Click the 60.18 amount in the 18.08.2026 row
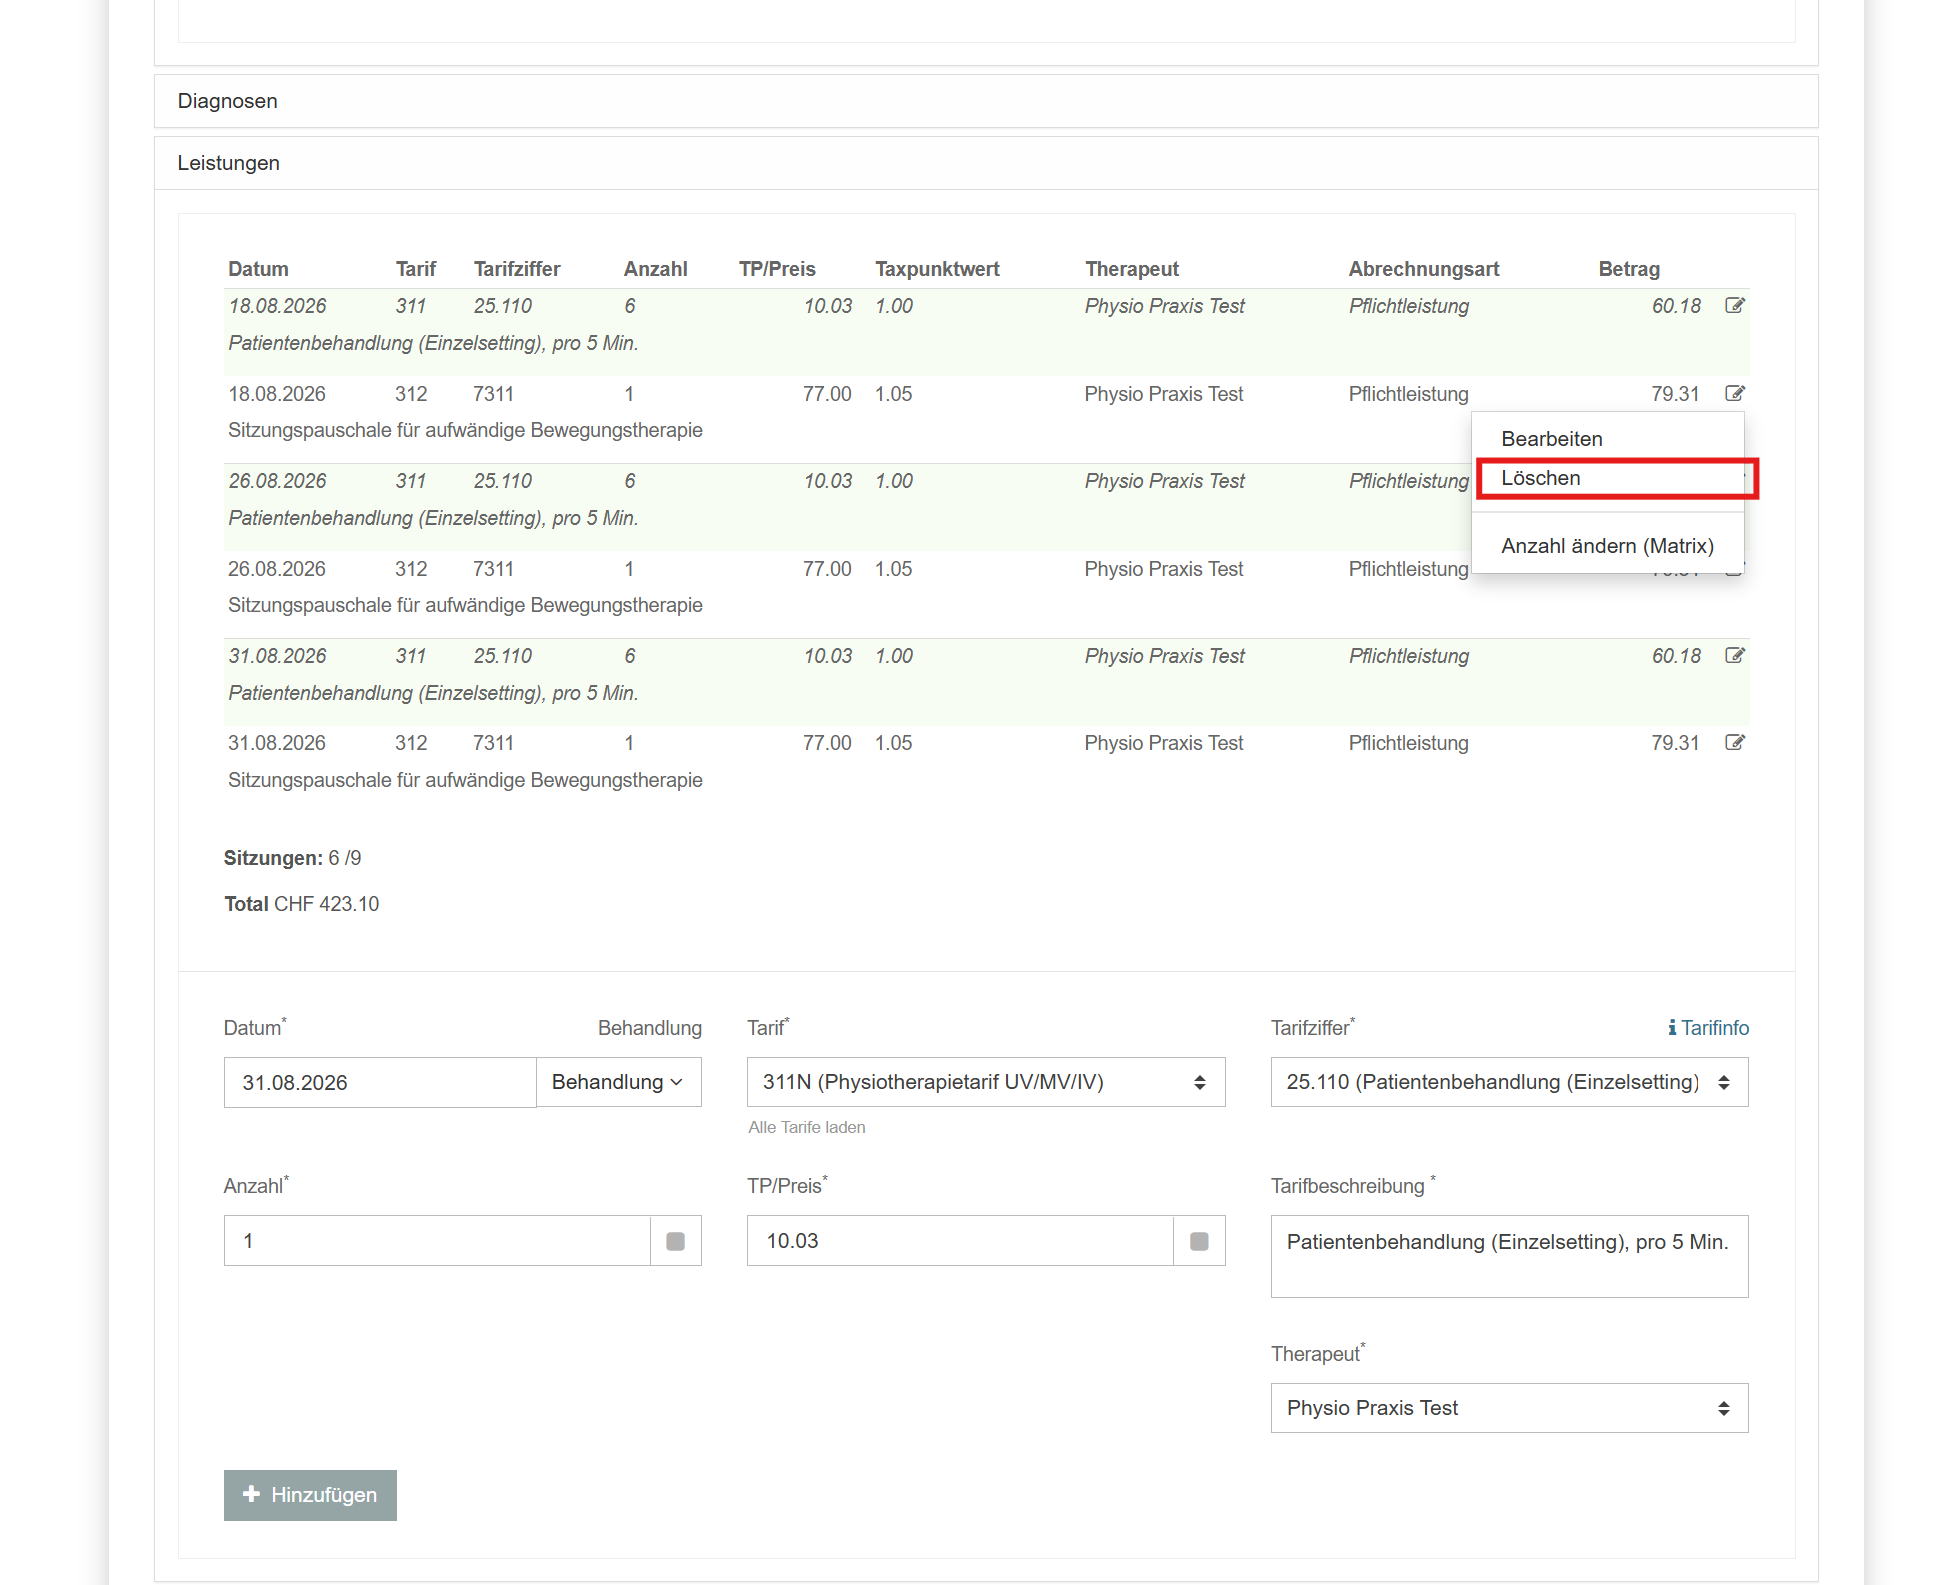Image resolution: width=1954 pixels, height=1585 pixels. 1676,306
